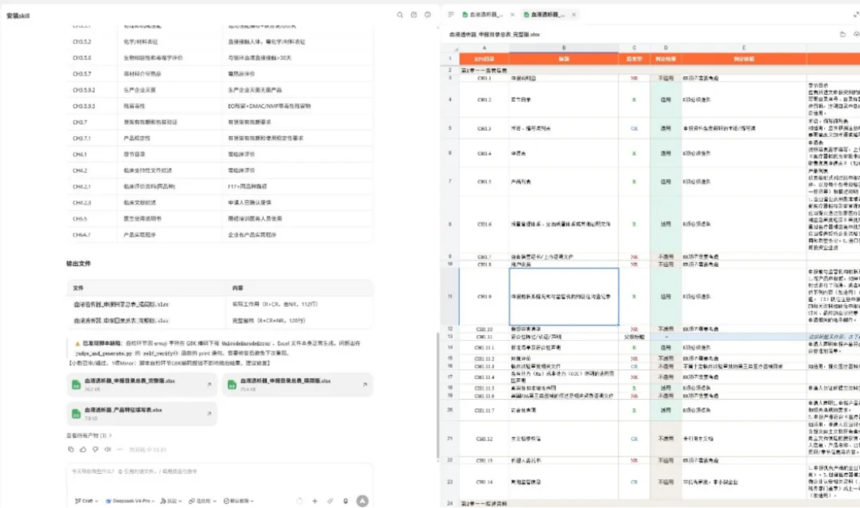Select column D header in the sheet
The image size is (860, 508).
click(x=665, y=48)
